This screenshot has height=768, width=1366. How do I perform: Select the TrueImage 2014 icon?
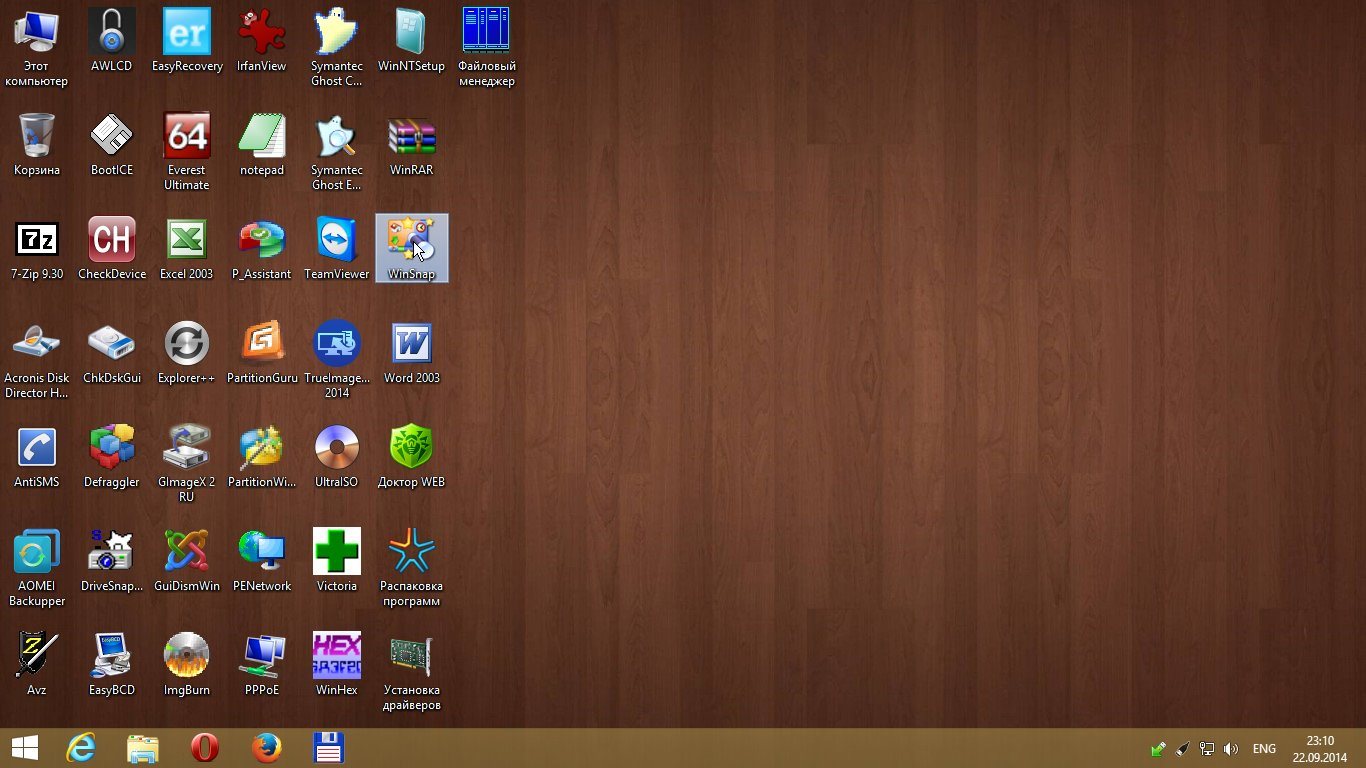337,359
